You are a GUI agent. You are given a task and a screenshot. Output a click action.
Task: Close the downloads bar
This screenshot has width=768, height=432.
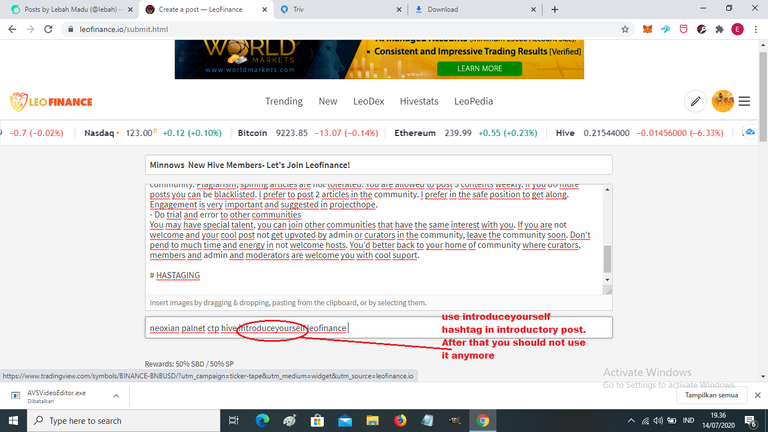pos(757,395)
